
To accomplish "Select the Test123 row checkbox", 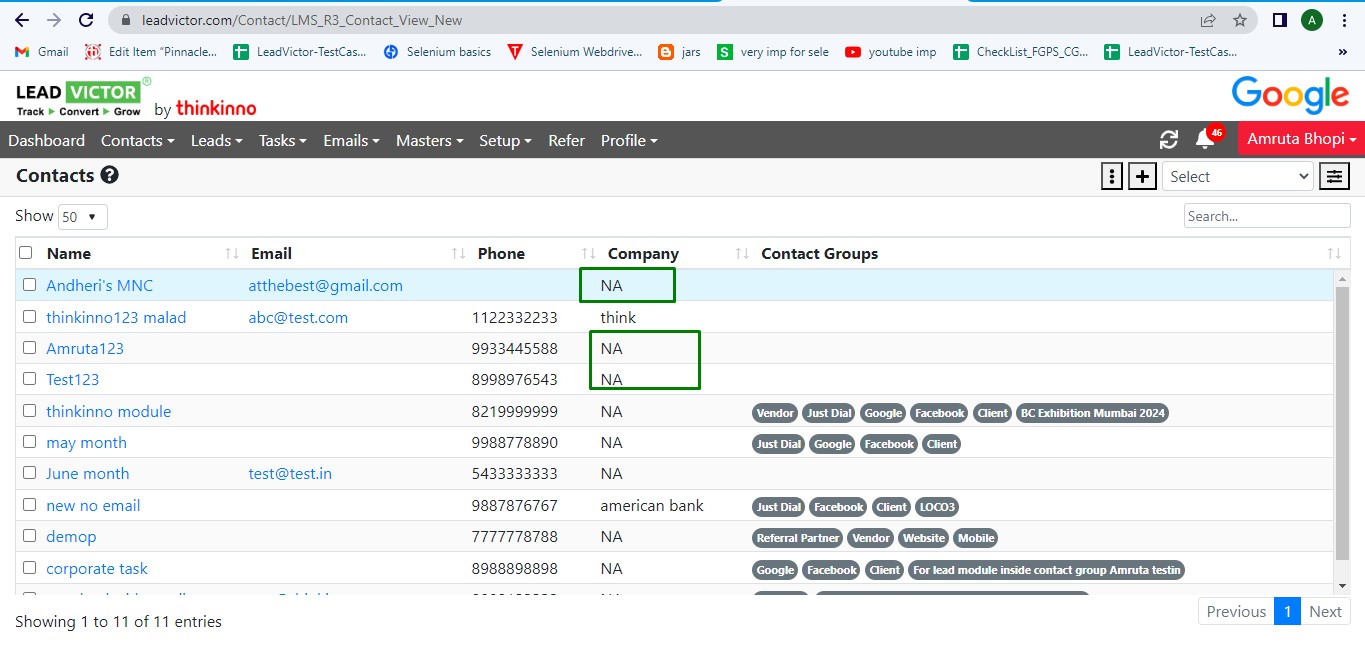I will (x=29, y=379).
